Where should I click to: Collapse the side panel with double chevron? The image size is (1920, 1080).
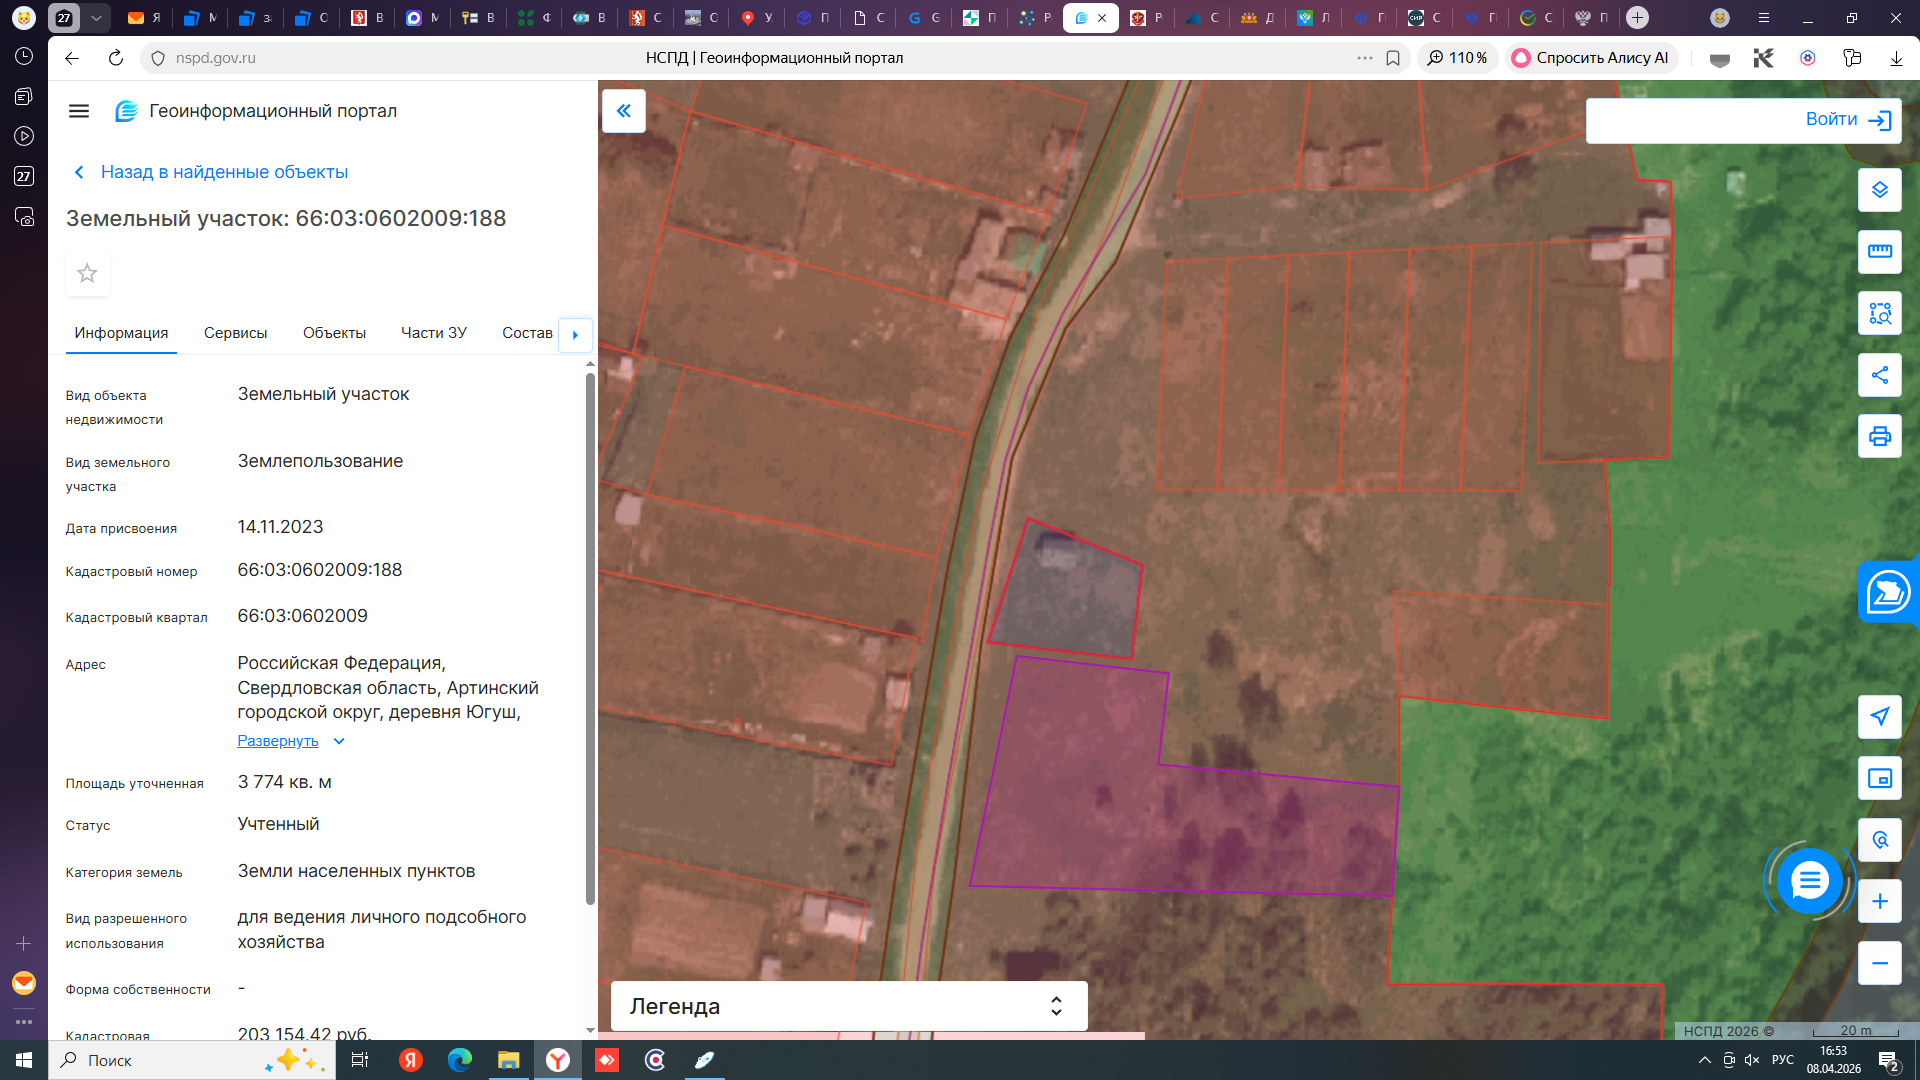coord(623,111)
